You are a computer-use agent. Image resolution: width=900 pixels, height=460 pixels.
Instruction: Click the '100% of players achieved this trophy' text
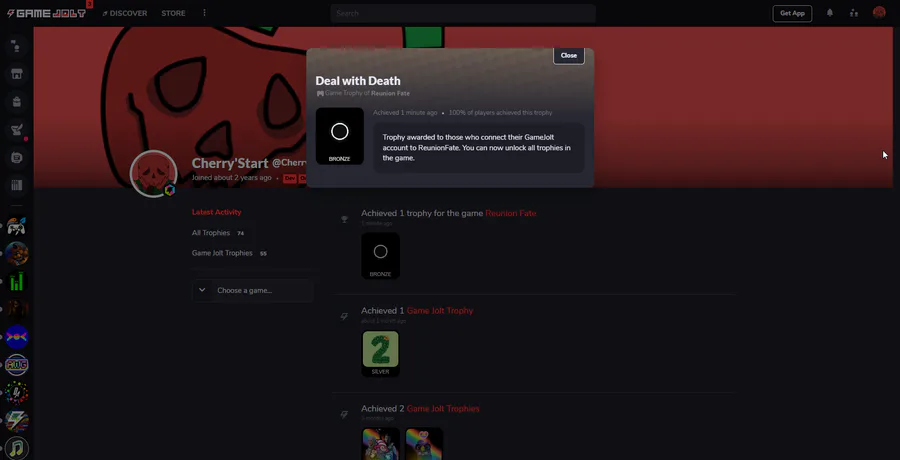501,113
